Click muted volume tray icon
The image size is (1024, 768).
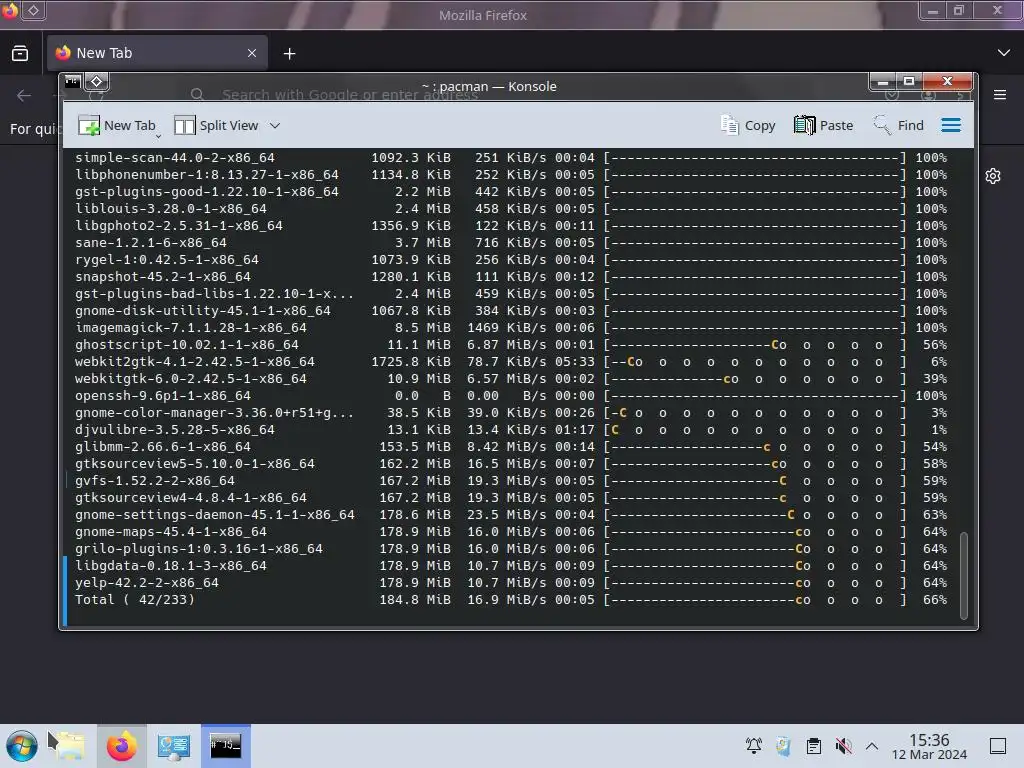pyautogui.click(x=843, y=746)
